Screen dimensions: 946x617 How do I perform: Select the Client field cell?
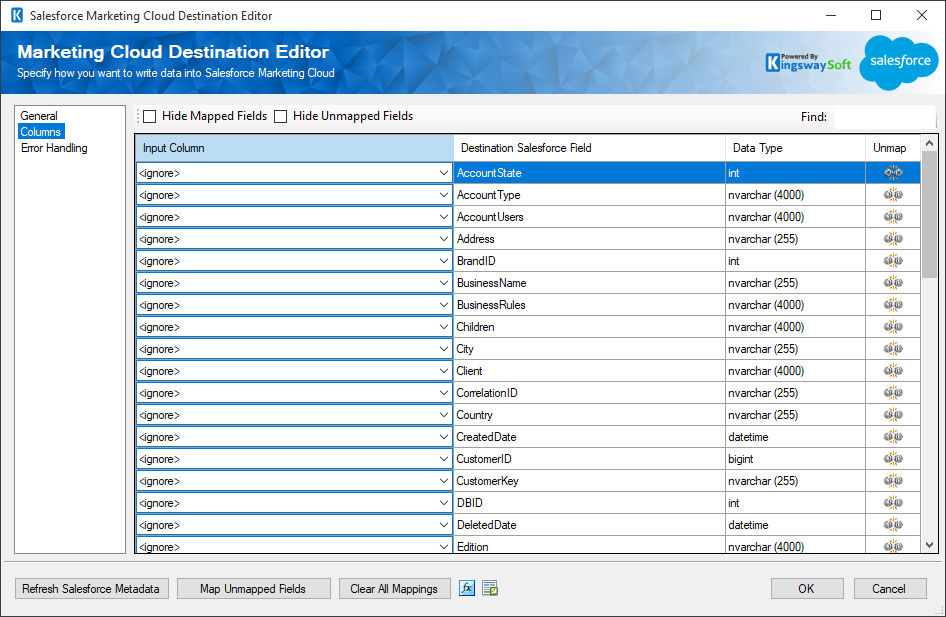point(589,371)
